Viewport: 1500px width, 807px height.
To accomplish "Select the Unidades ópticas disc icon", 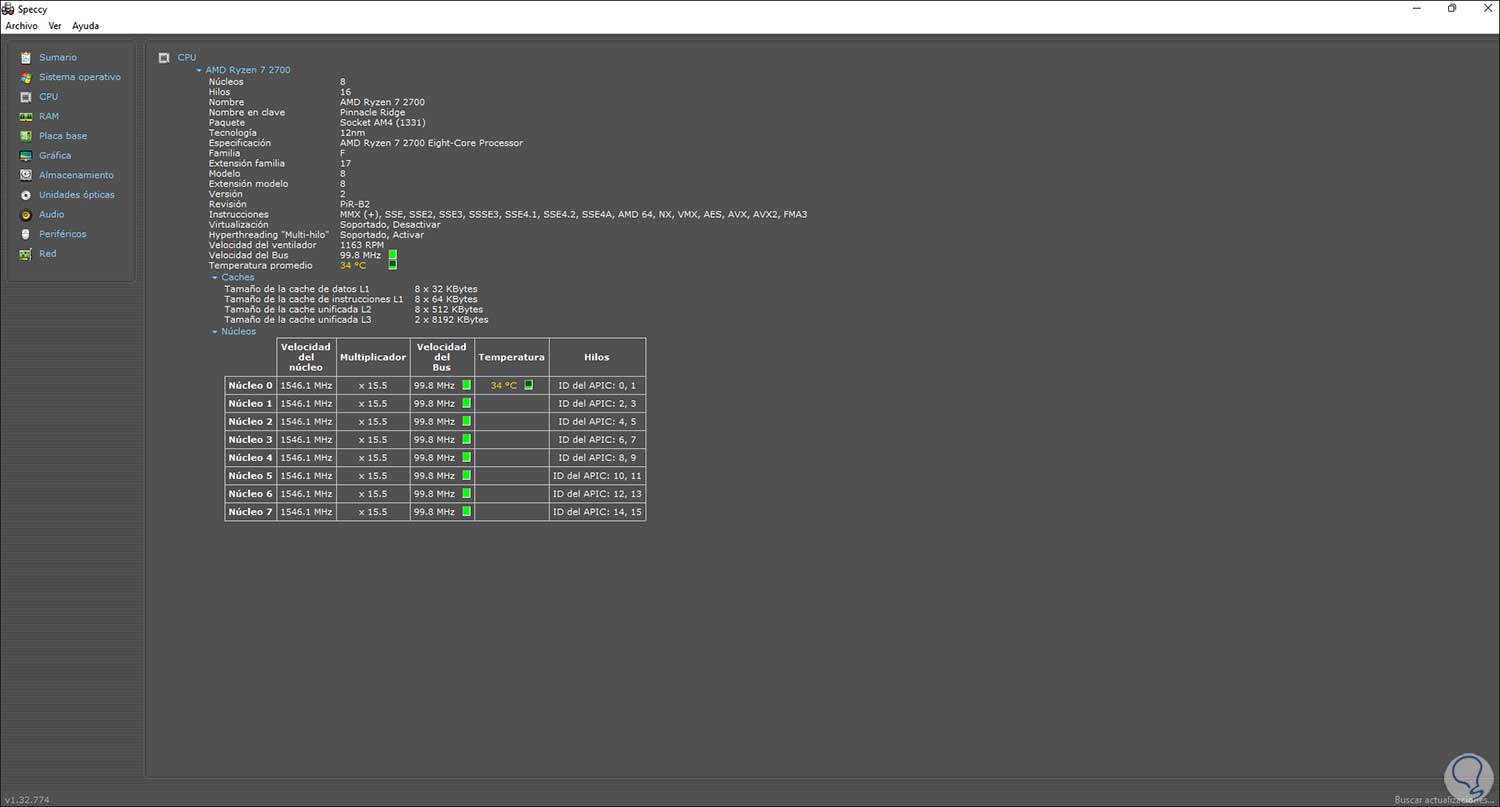I will (26, 195).
